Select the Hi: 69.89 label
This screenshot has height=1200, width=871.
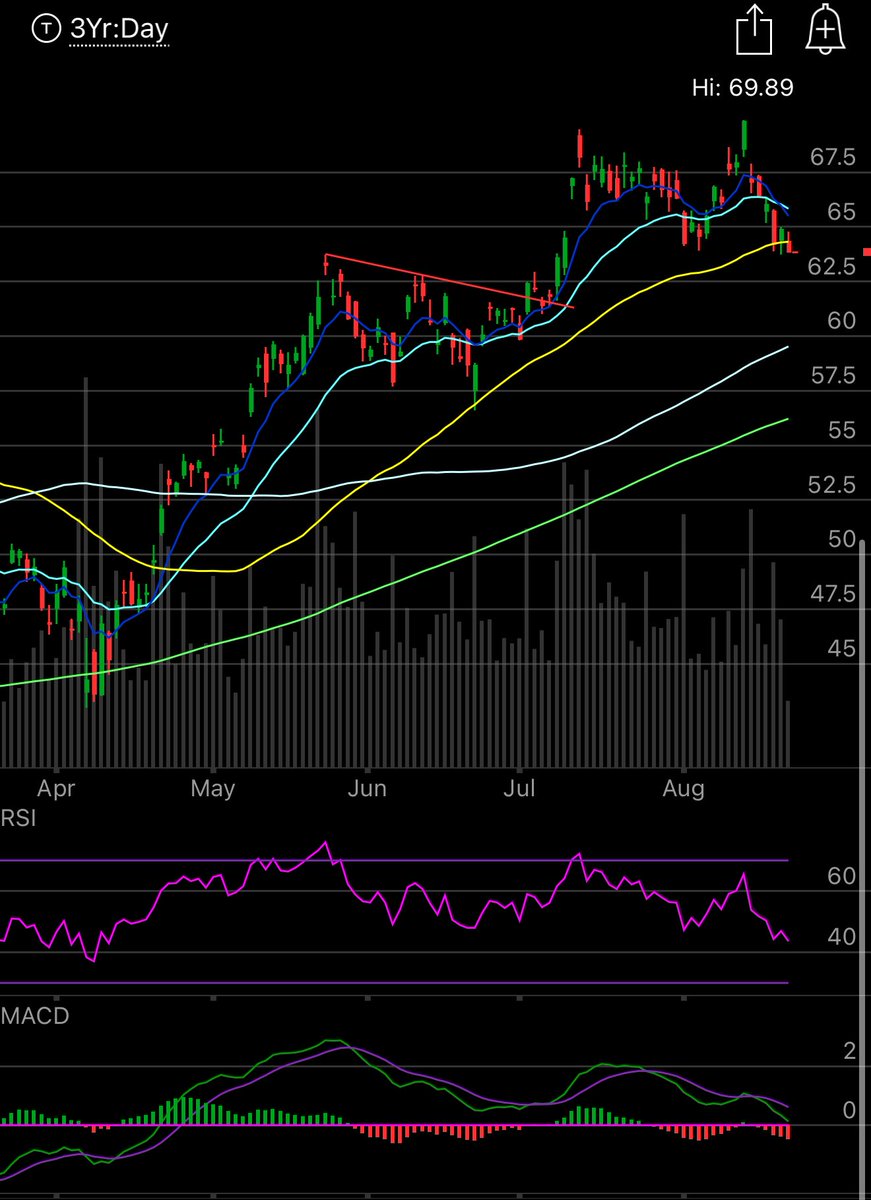pyautogui.click(x=742, y=88)
